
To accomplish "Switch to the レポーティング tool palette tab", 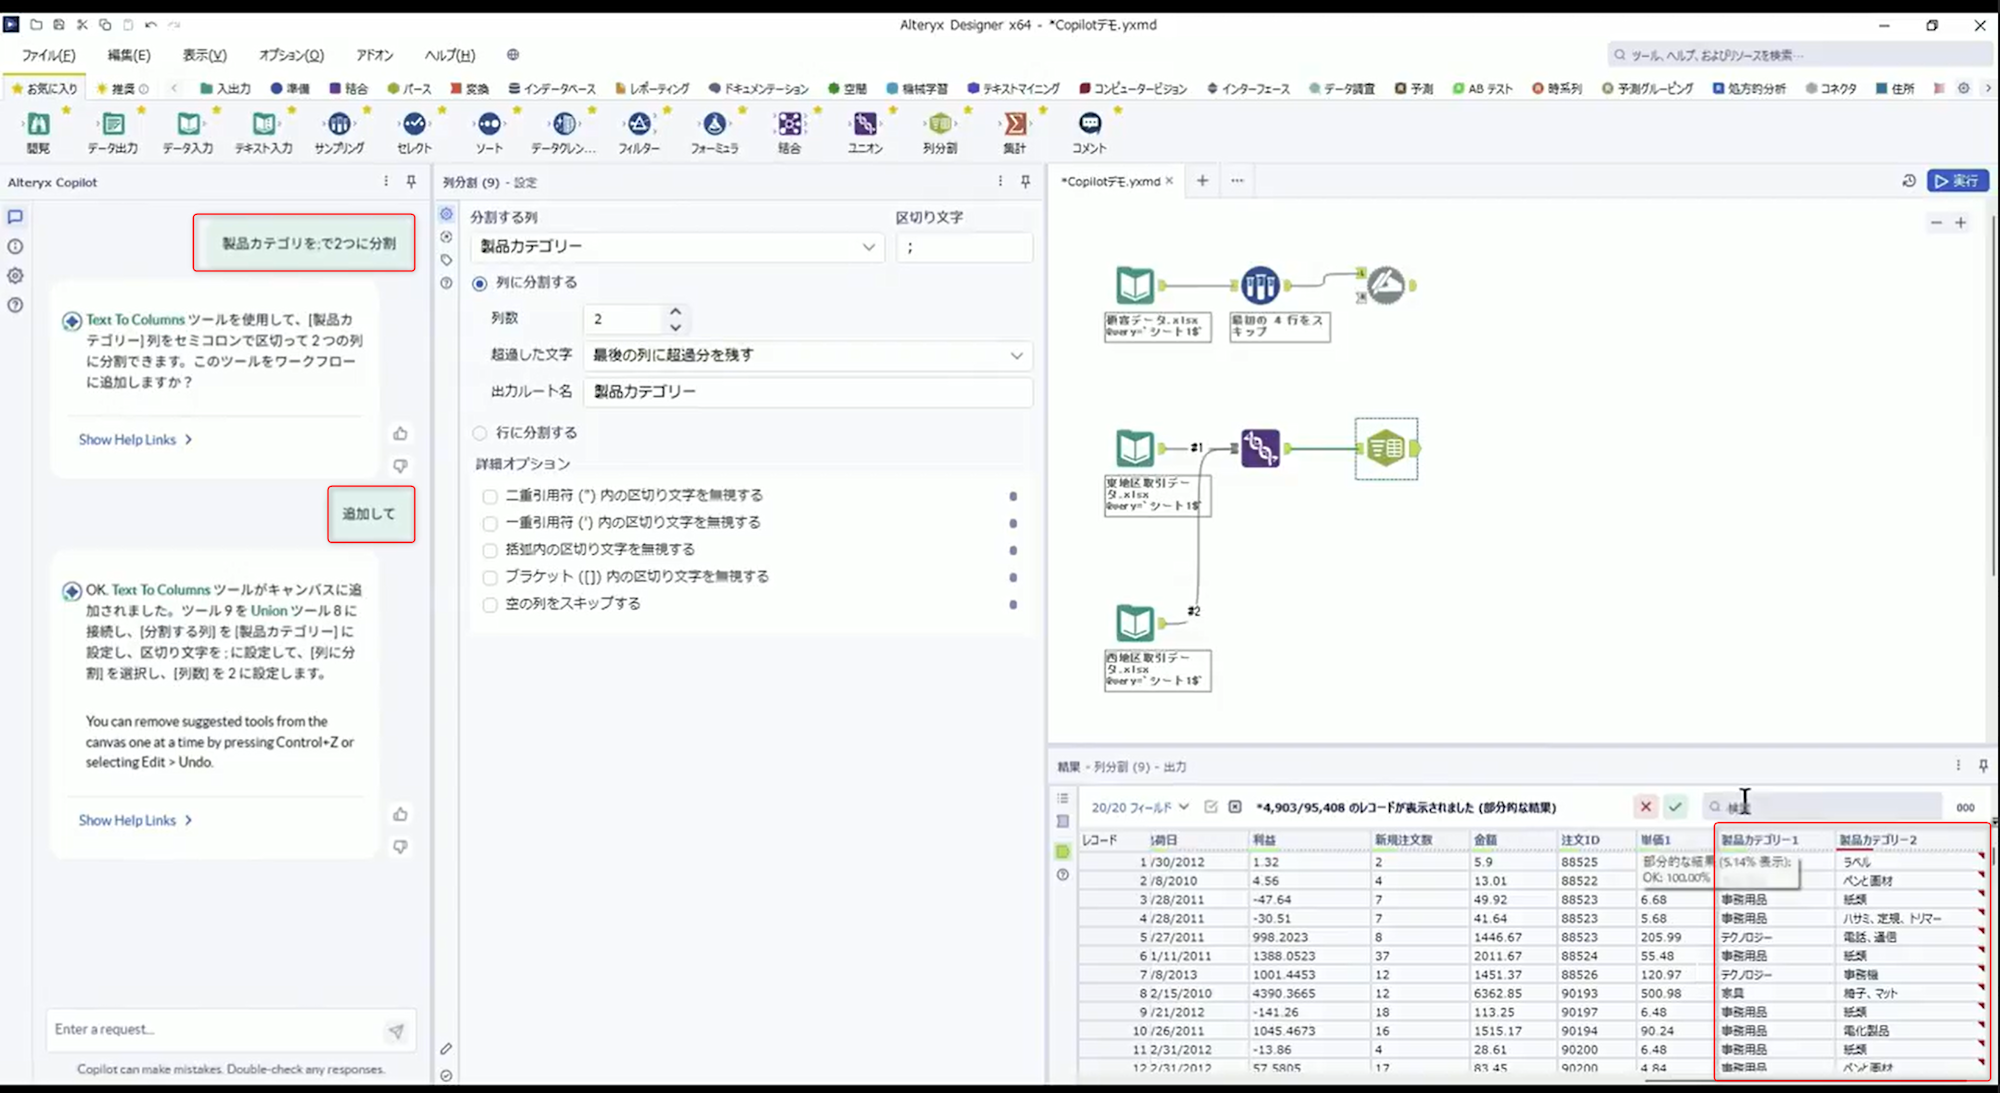I will click(x=652, y=88).
